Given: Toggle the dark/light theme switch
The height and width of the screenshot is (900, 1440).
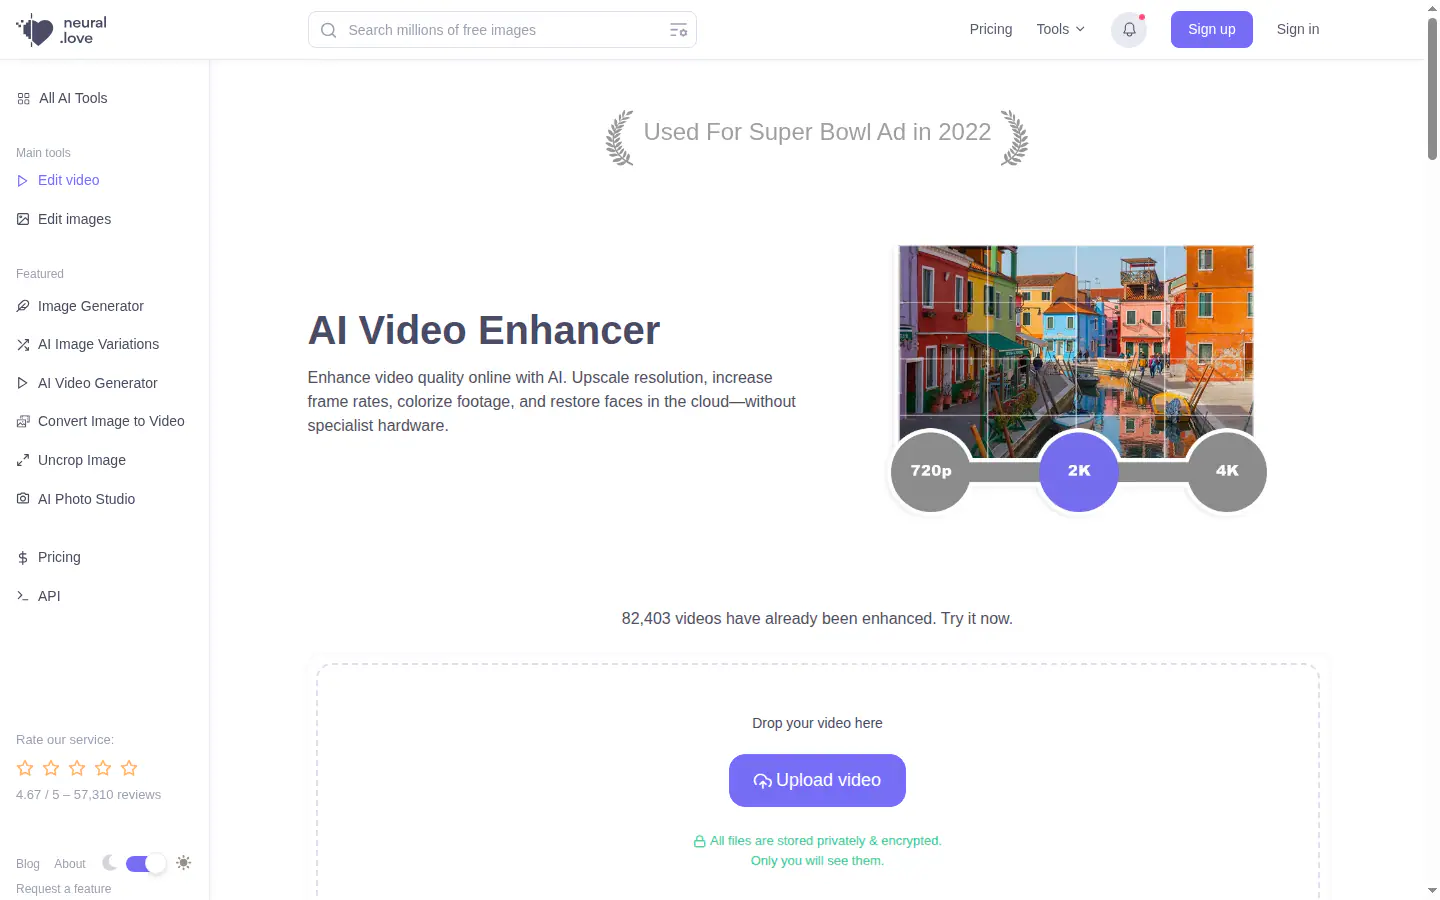Looking at the screenshot, I should [146, 863].
